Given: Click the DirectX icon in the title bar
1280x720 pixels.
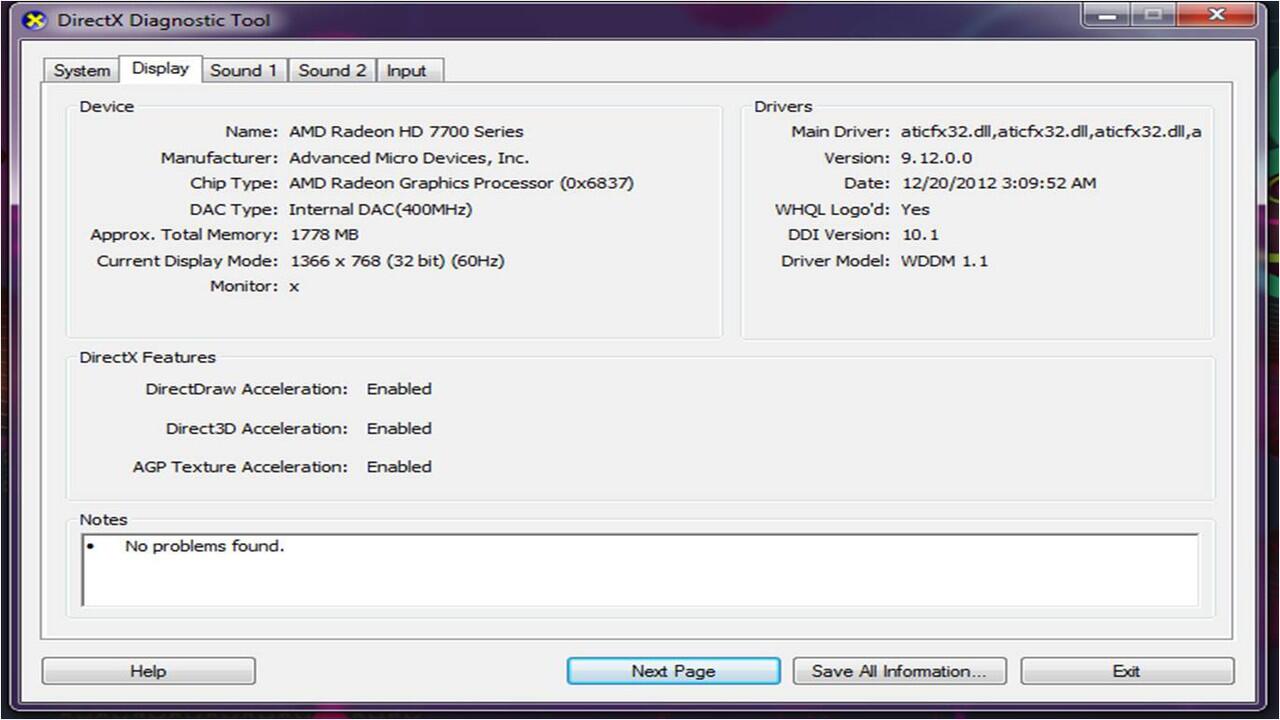Looking at the screenshot, I should [x=34, y=20].
